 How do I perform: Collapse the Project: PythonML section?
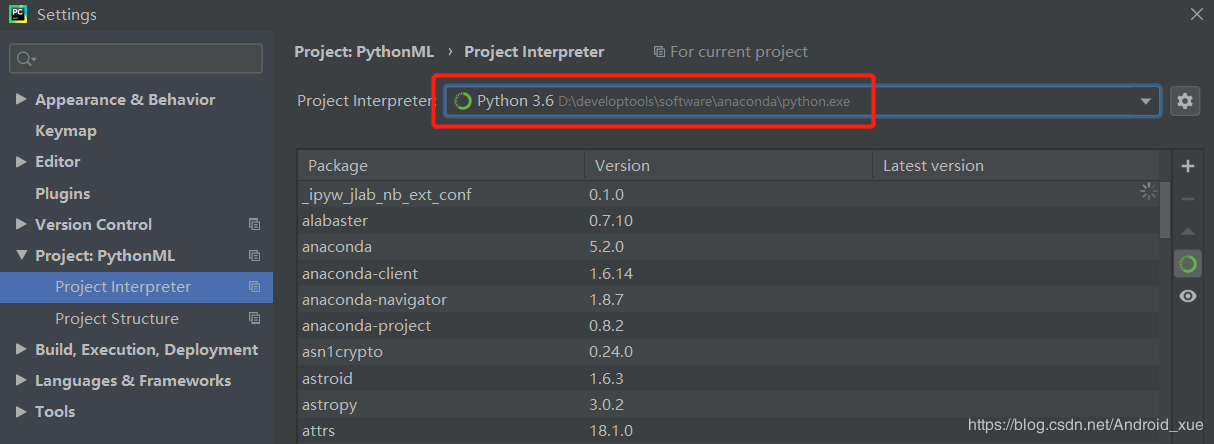tap(21, 256)
